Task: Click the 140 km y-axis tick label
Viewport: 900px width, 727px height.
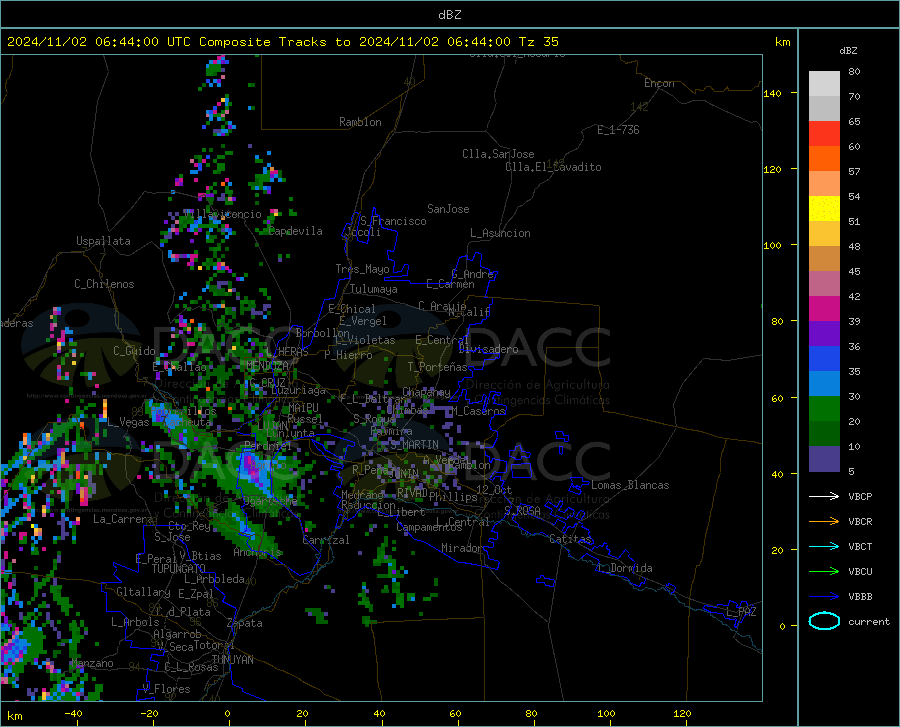Action: click(772, 93)
